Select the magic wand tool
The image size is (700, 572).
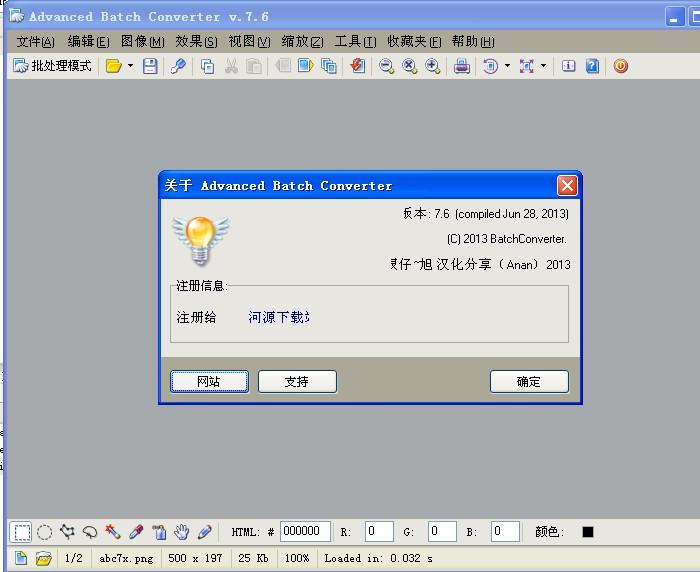[x=113, y=531]
